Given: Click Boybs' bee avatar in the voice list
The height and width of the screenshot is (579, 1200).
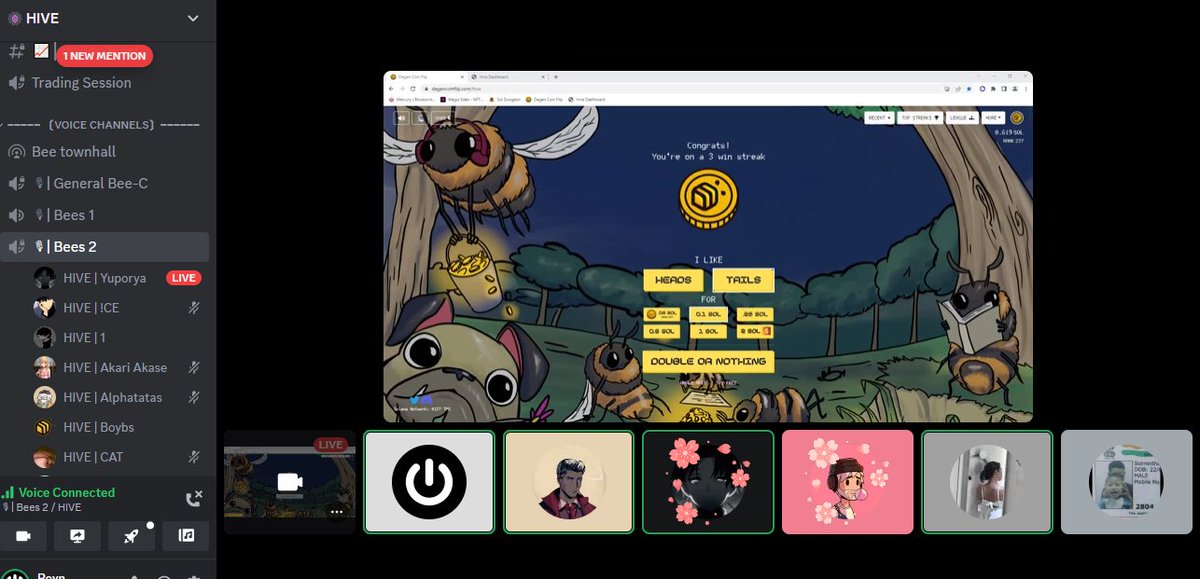Looking at the screenshot, I should [x=44, y=428].
